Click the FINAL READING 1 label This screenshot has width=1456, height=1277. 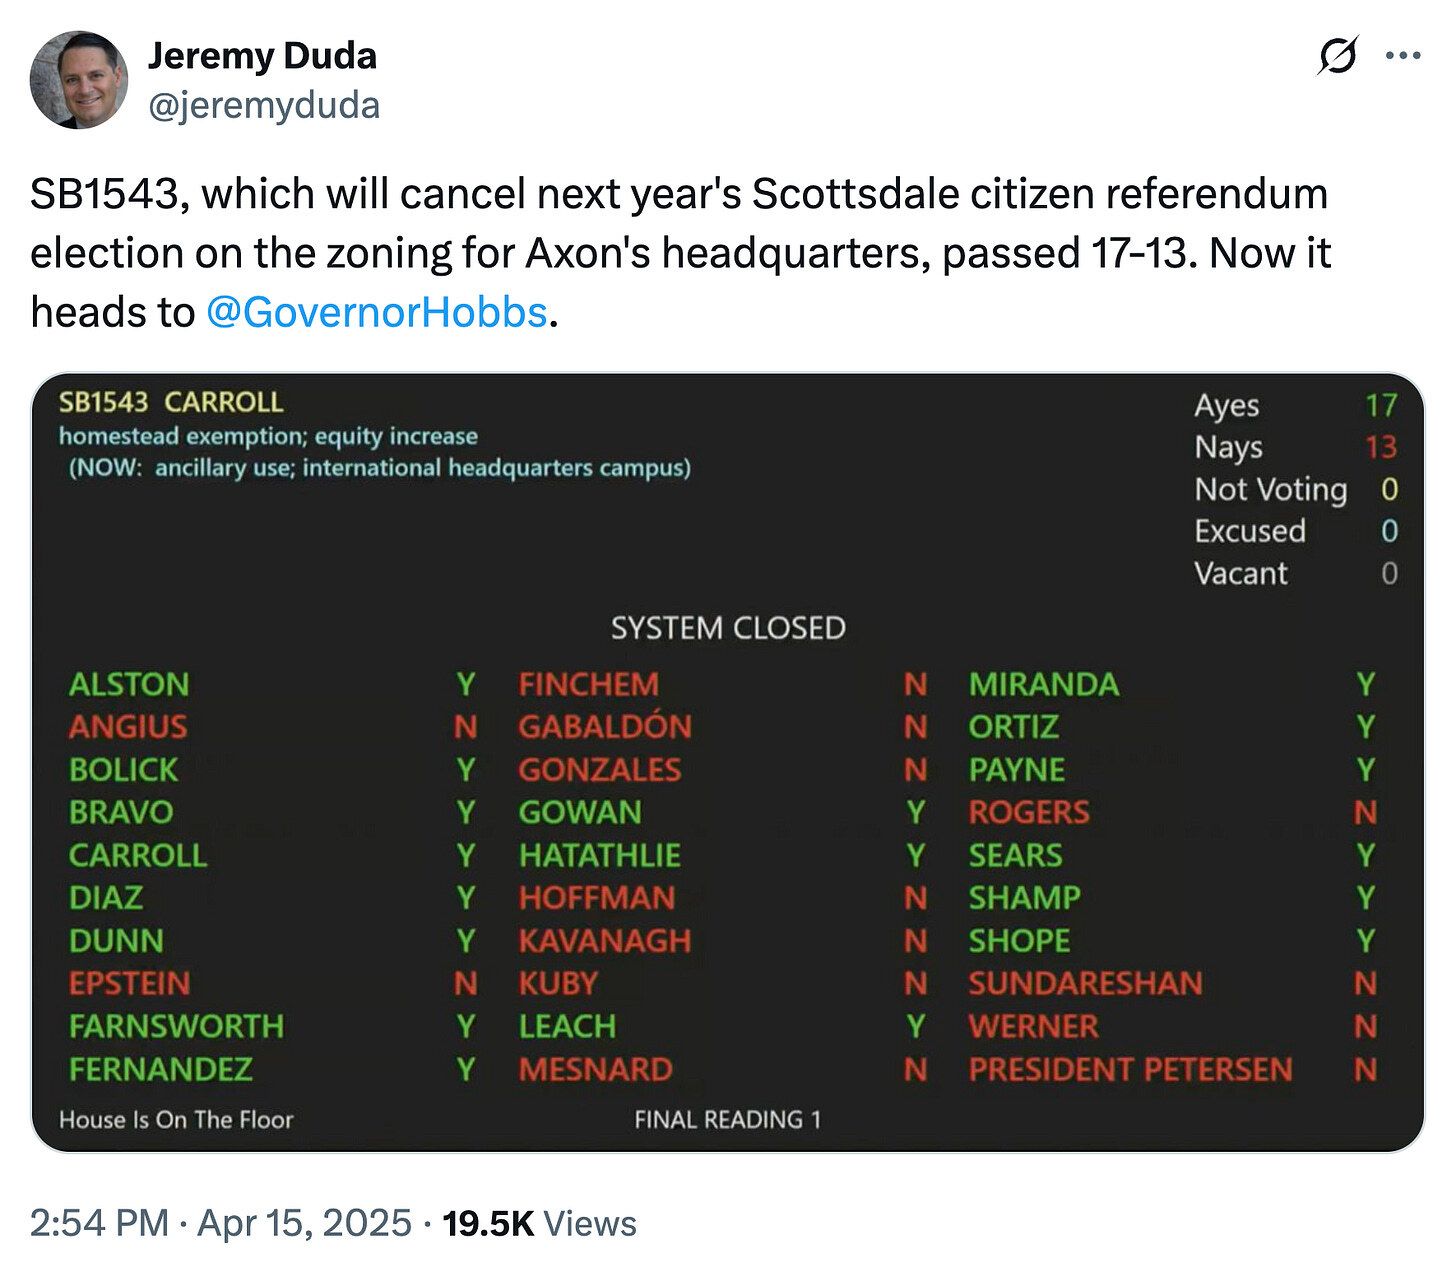728,1120
